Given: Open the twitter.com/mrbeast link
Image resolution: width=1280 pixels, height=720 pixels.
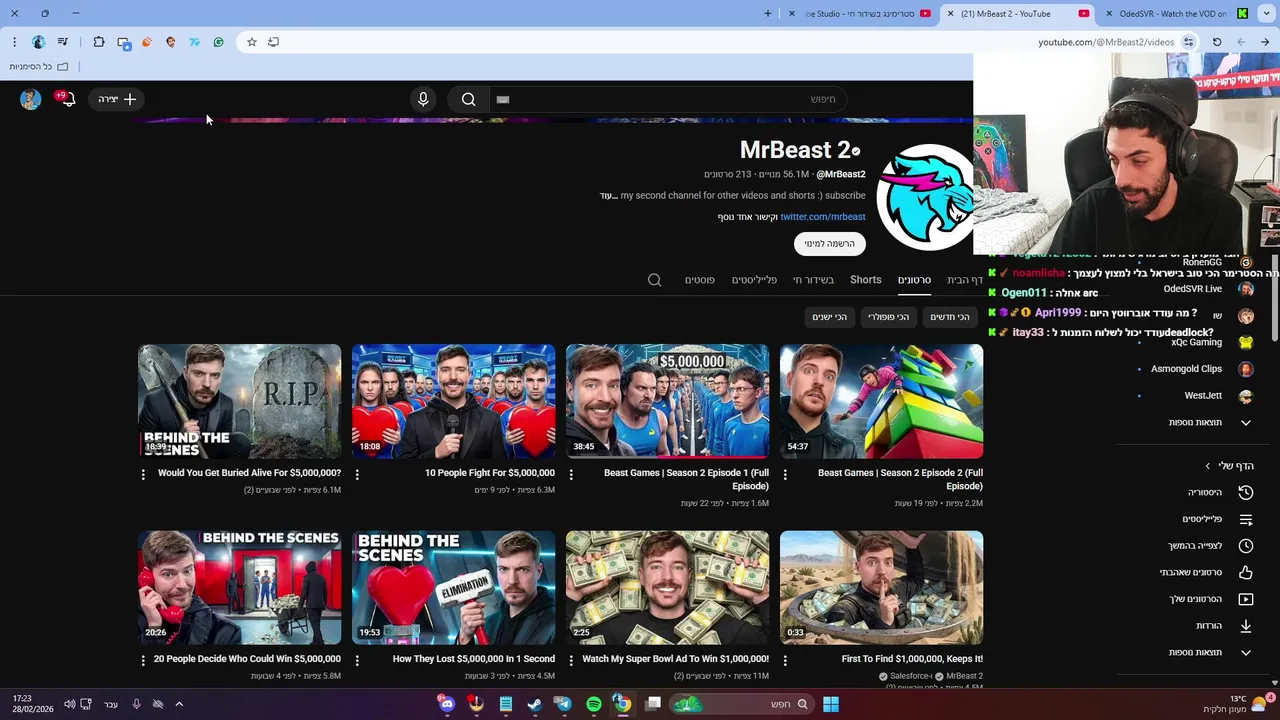Looking at the screenshot, I should [823, 217].
